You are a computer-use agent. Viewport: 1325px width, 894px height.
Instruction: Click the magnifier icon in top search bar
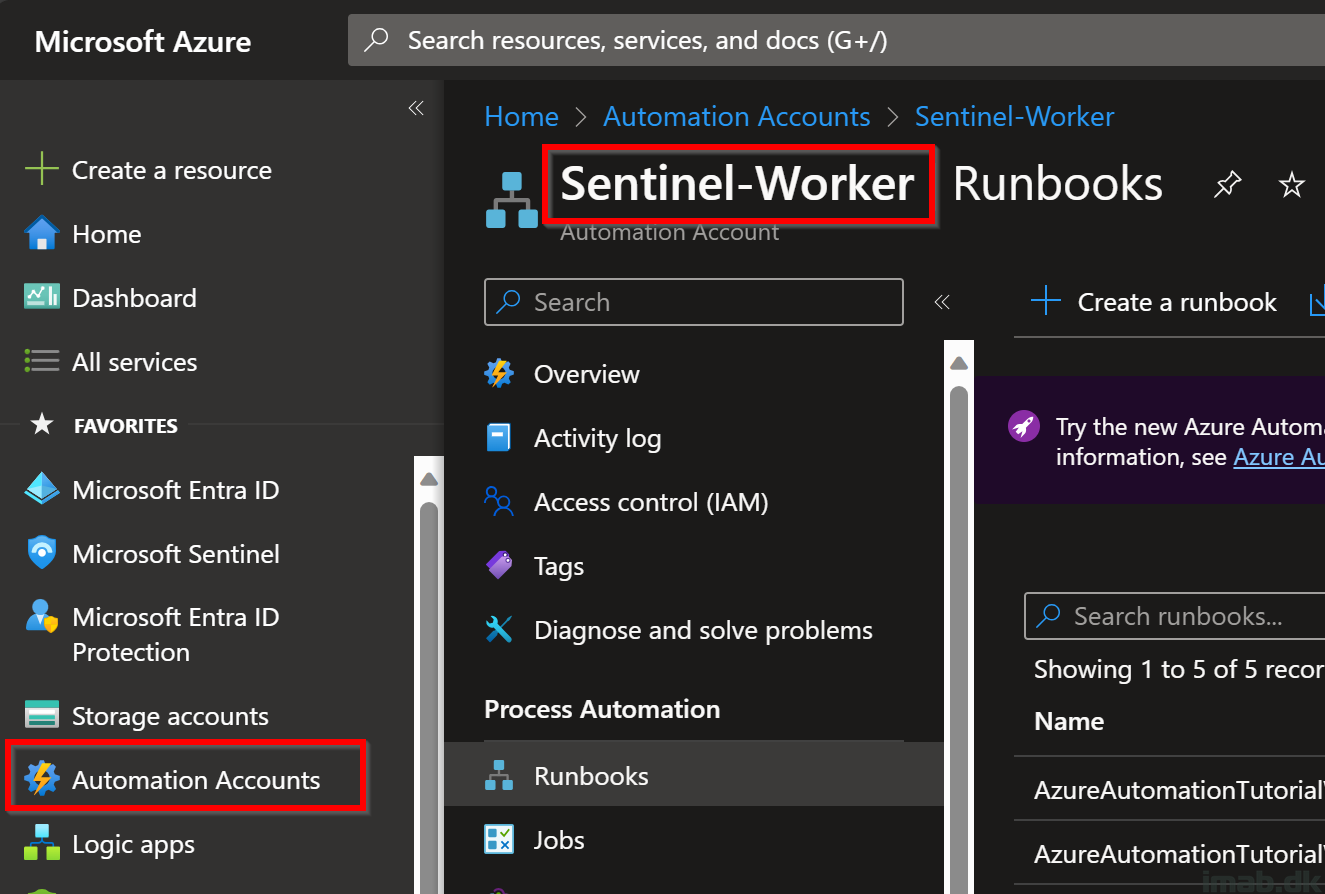(376, 41)
